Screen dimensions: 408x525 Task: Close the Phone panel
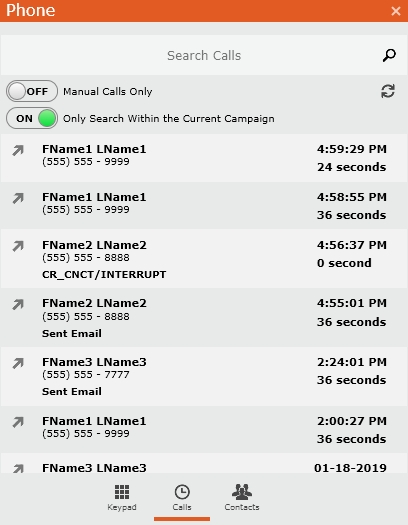(396, 11)
